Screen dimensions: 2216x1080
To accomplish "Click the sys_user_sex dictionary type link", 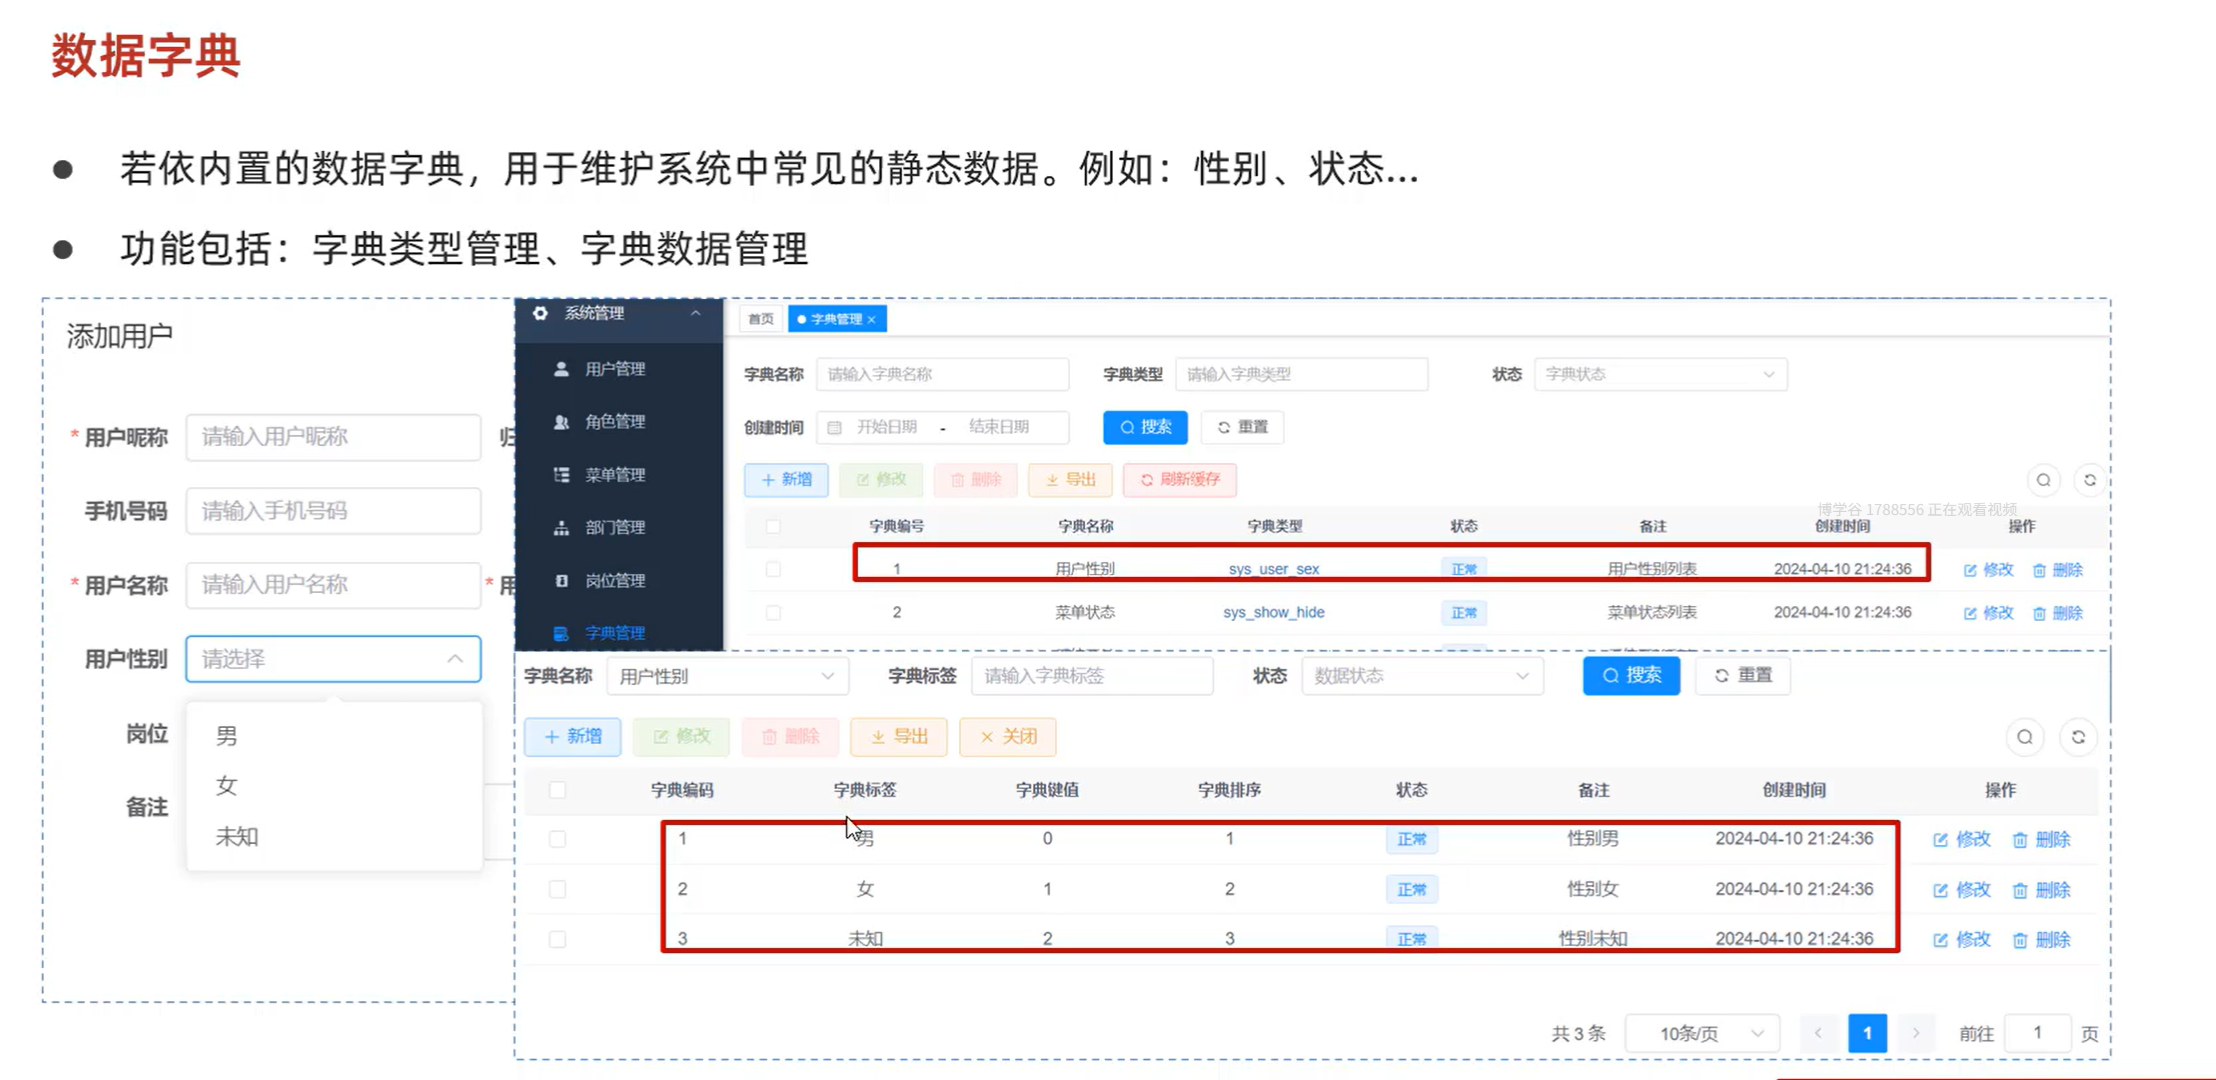I will point(1273,569).
